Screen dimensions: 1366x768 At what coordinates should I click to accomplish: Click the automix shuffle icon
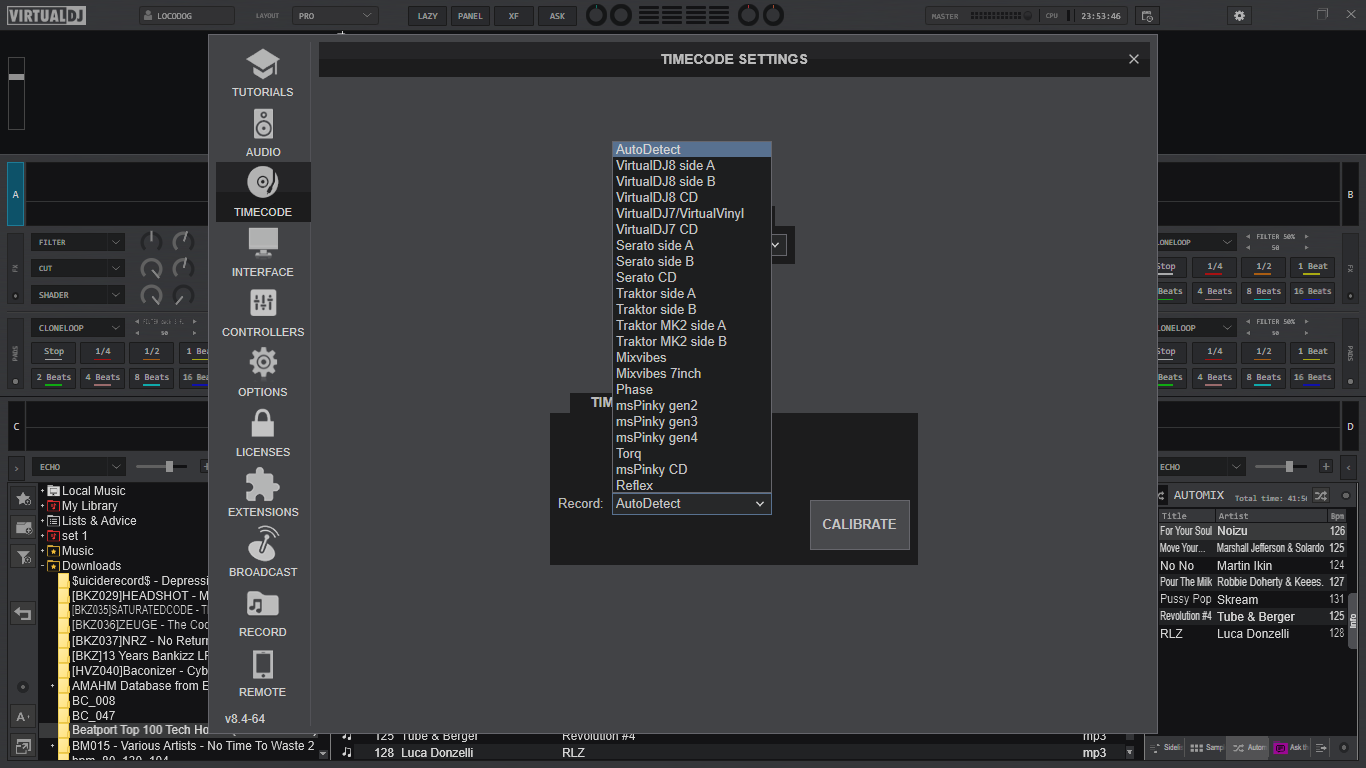coord(1321,495)
